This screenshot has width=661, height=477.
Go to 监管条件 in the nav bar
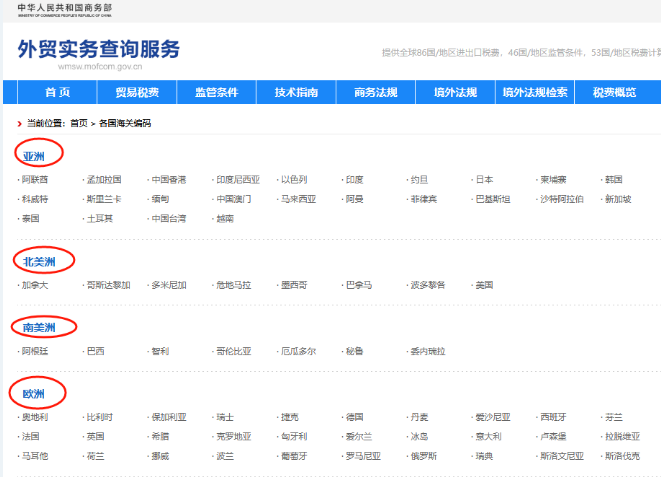216,92
